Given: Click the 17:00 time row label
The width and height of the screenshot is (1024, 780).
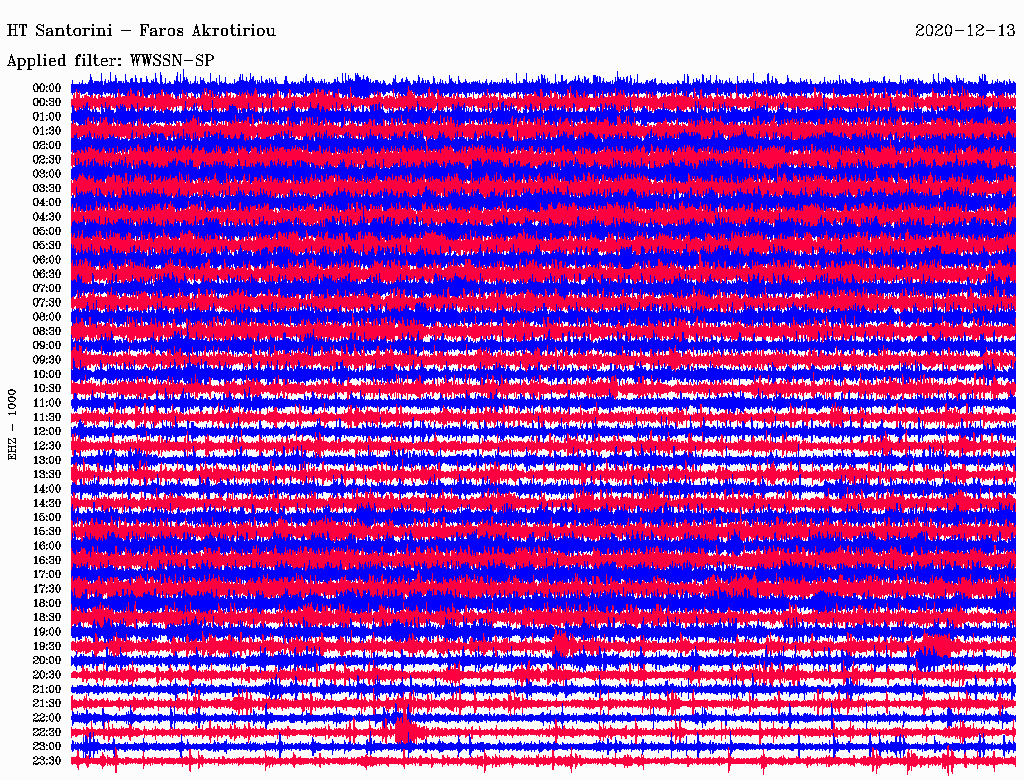Looking at the screenshot, I should point(47,574).
